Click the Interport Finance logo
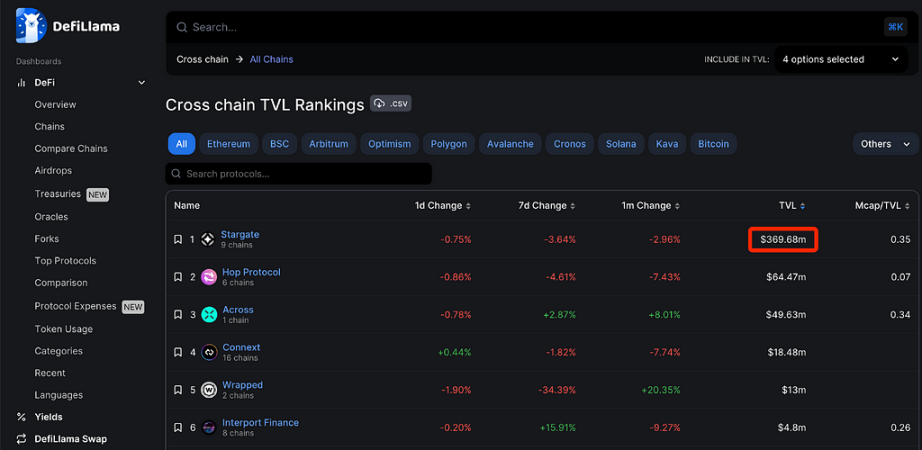Screen dimensions: 922x450 (209, 428)
